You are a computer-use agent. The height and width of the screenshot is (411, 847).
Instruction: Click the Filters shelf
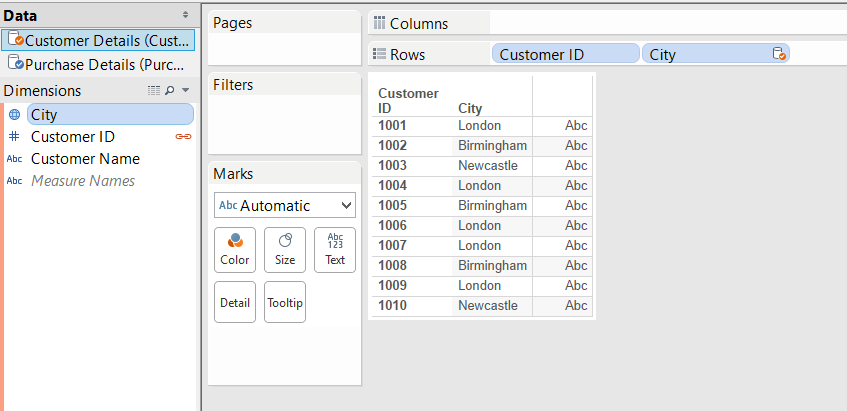click(x=284, y=114)
